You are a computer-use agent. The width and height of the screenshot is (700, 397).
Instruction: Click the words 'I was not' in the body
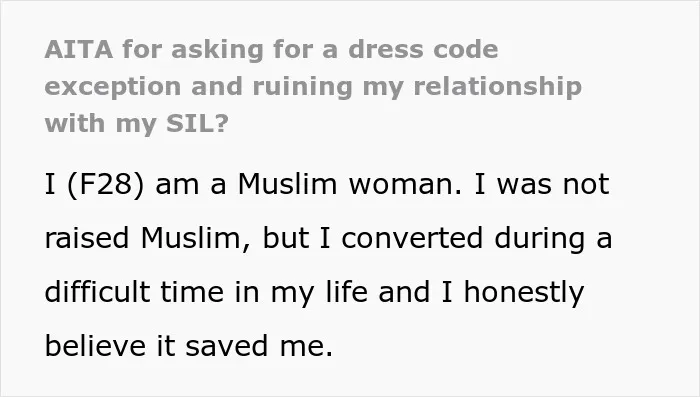(x=542, y=184)
